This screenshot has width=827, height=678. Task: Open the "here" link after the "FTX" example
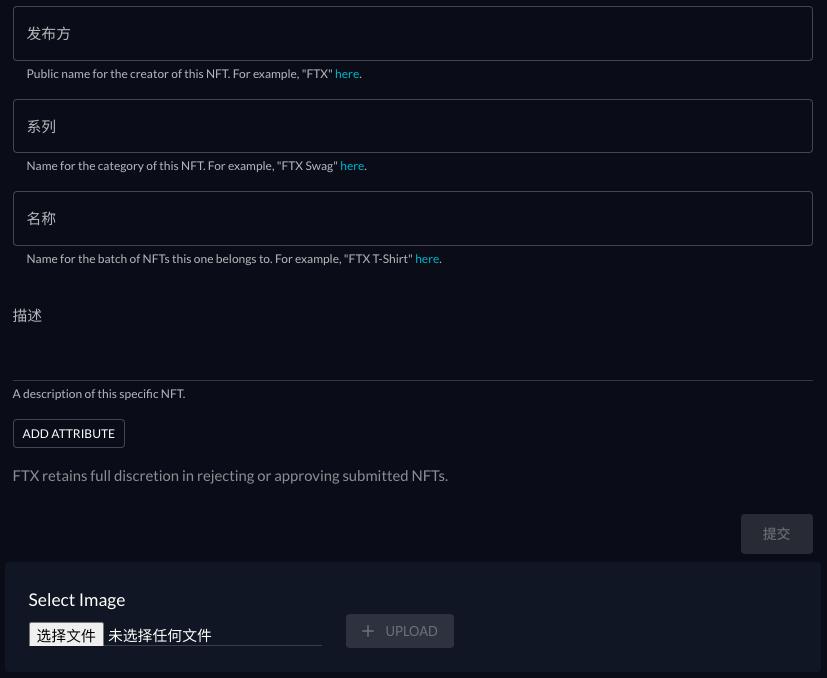(347, 74)
